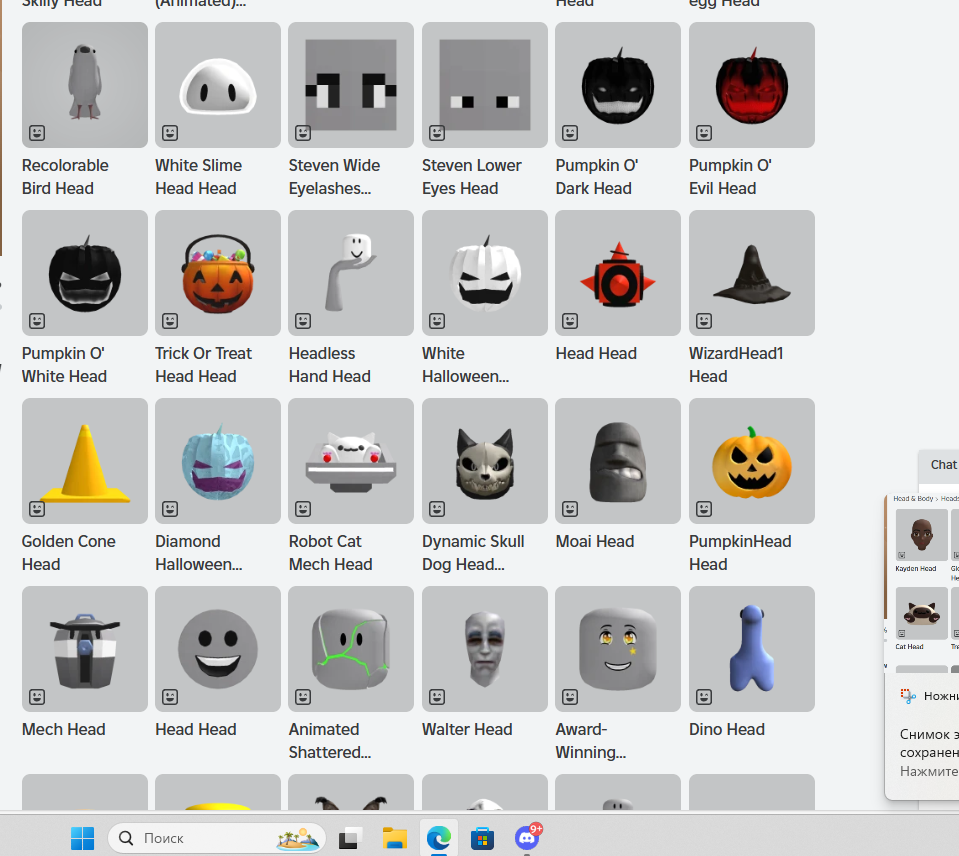
Task: Click the 'Trick Or Treat Head Head' label
Action: pos(204,365)
